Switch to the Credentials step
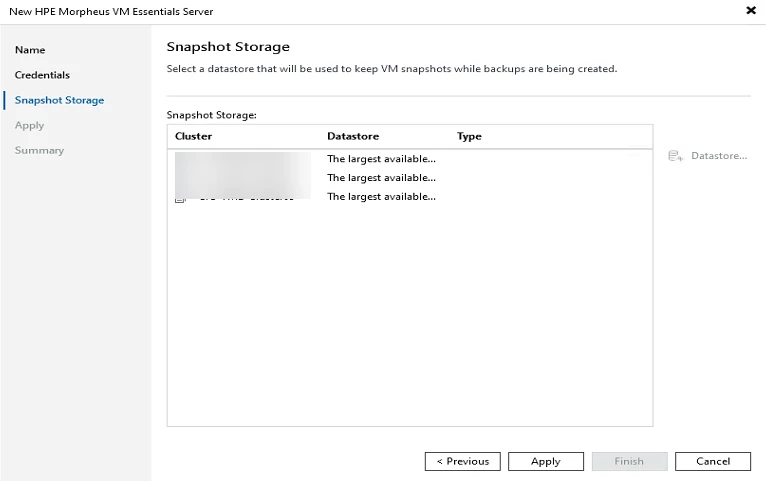The height and width of the screenshot is (481, 766). 42,75
